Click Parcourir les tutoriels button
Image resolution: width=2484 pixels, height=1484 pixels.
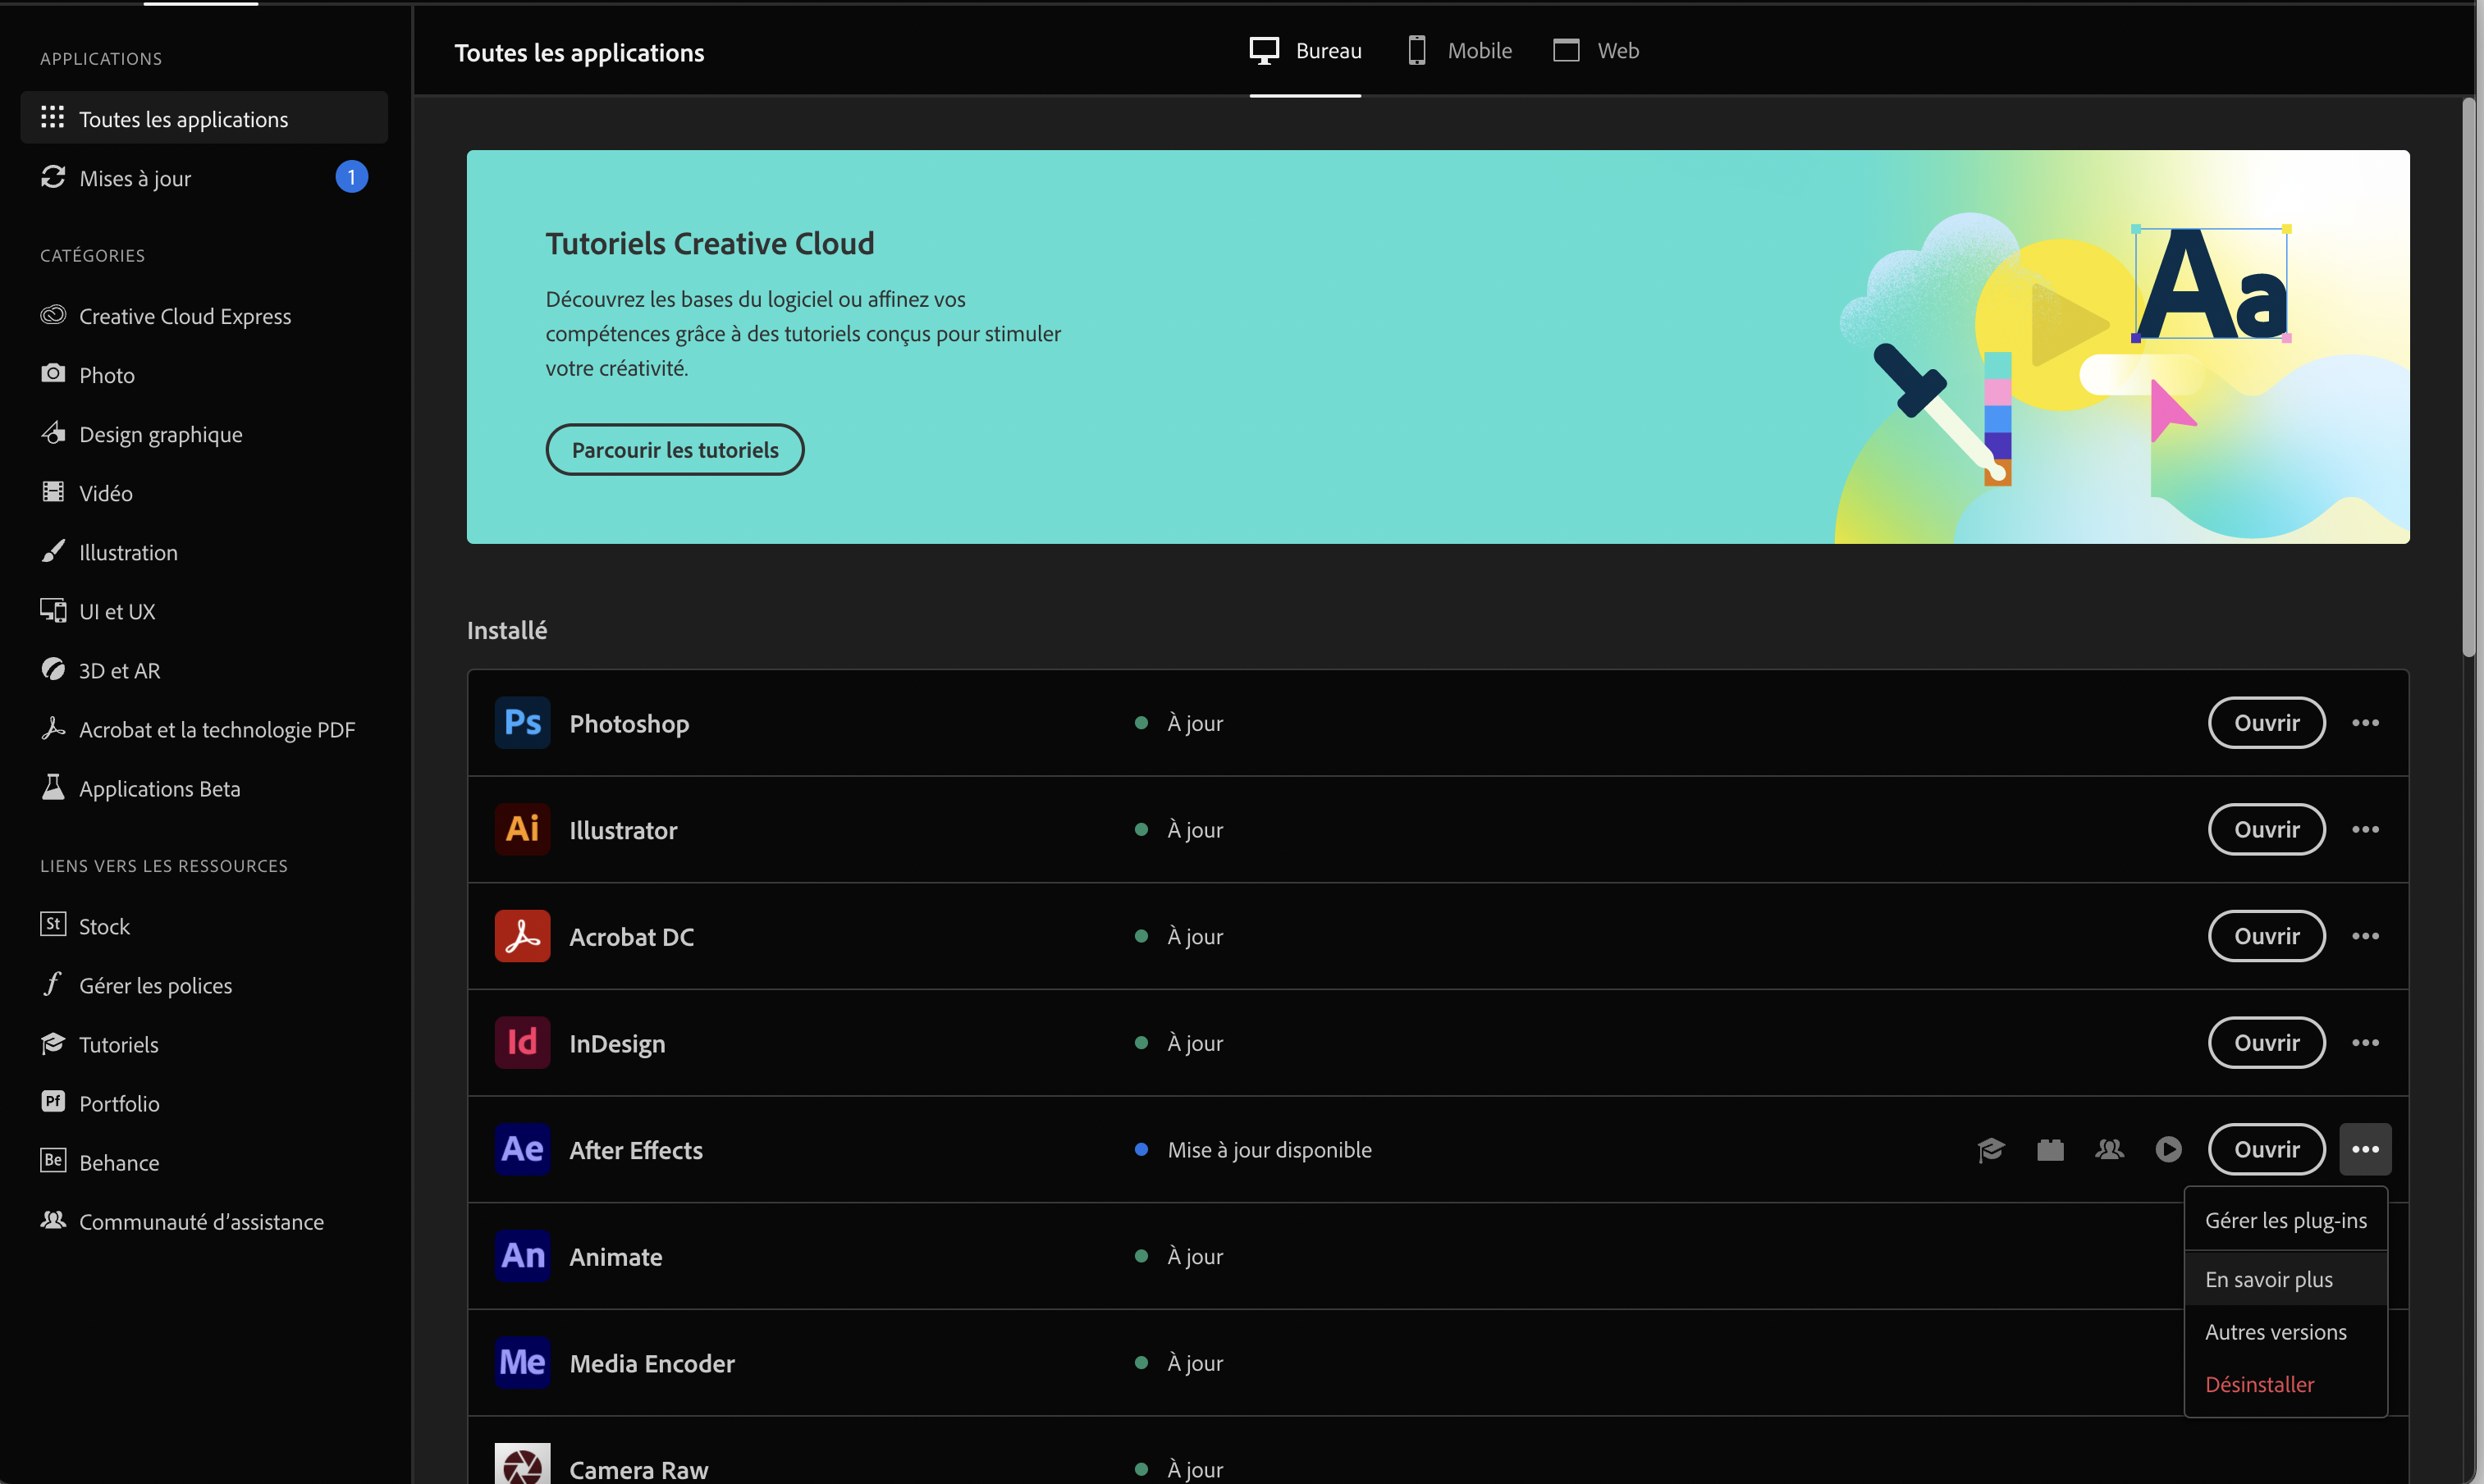click(674, 450)
